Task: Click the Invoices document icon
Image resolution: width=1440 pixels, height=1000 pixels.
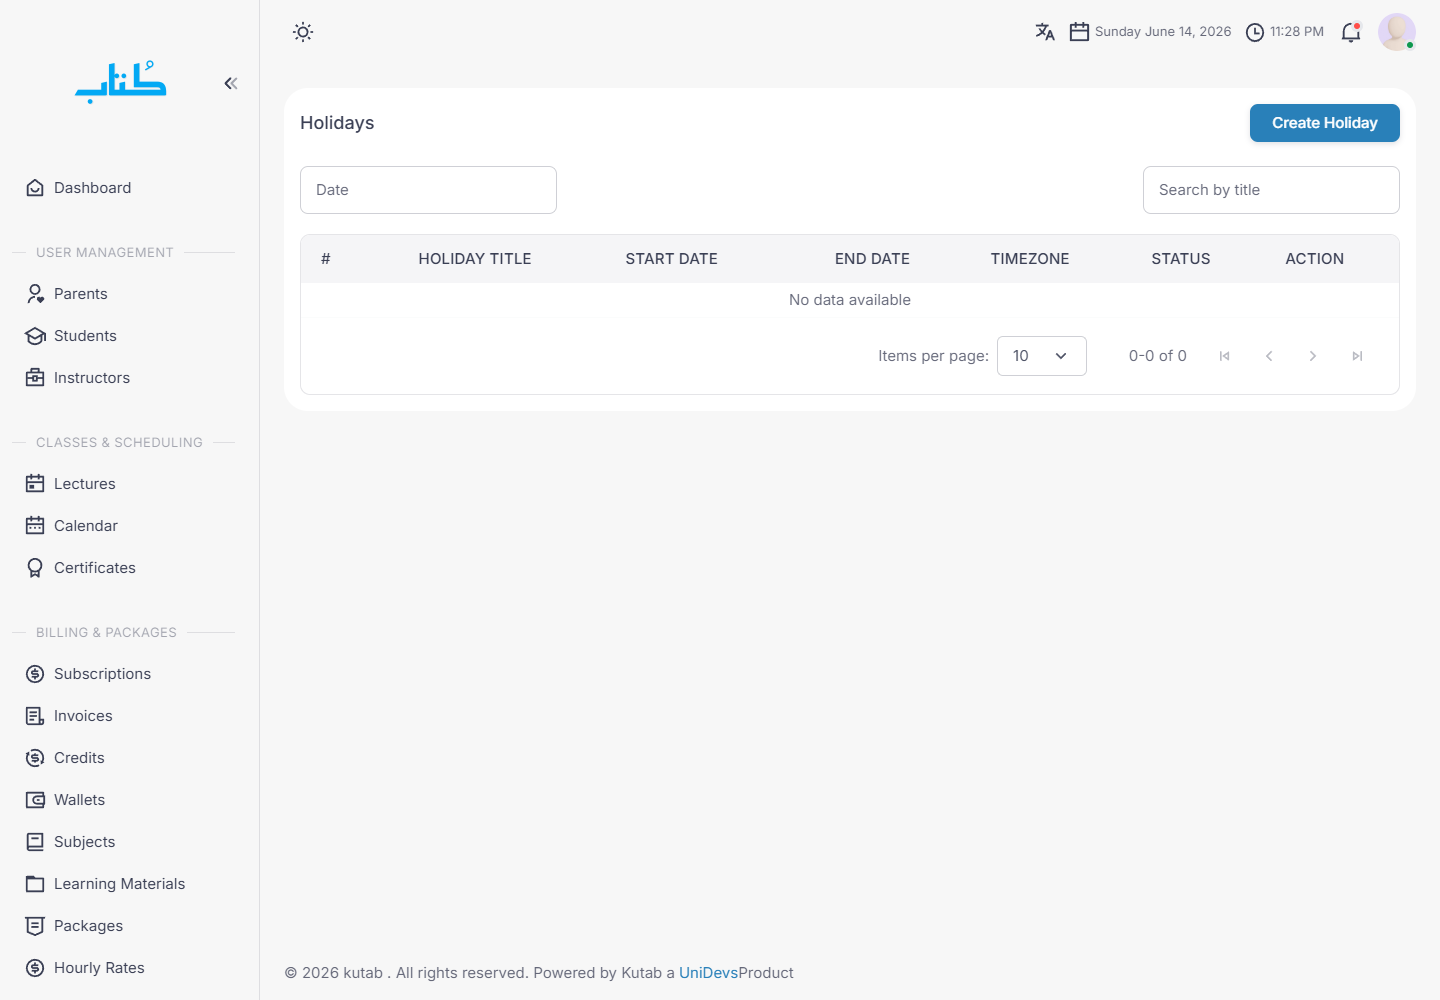Action: pos(35,716)
